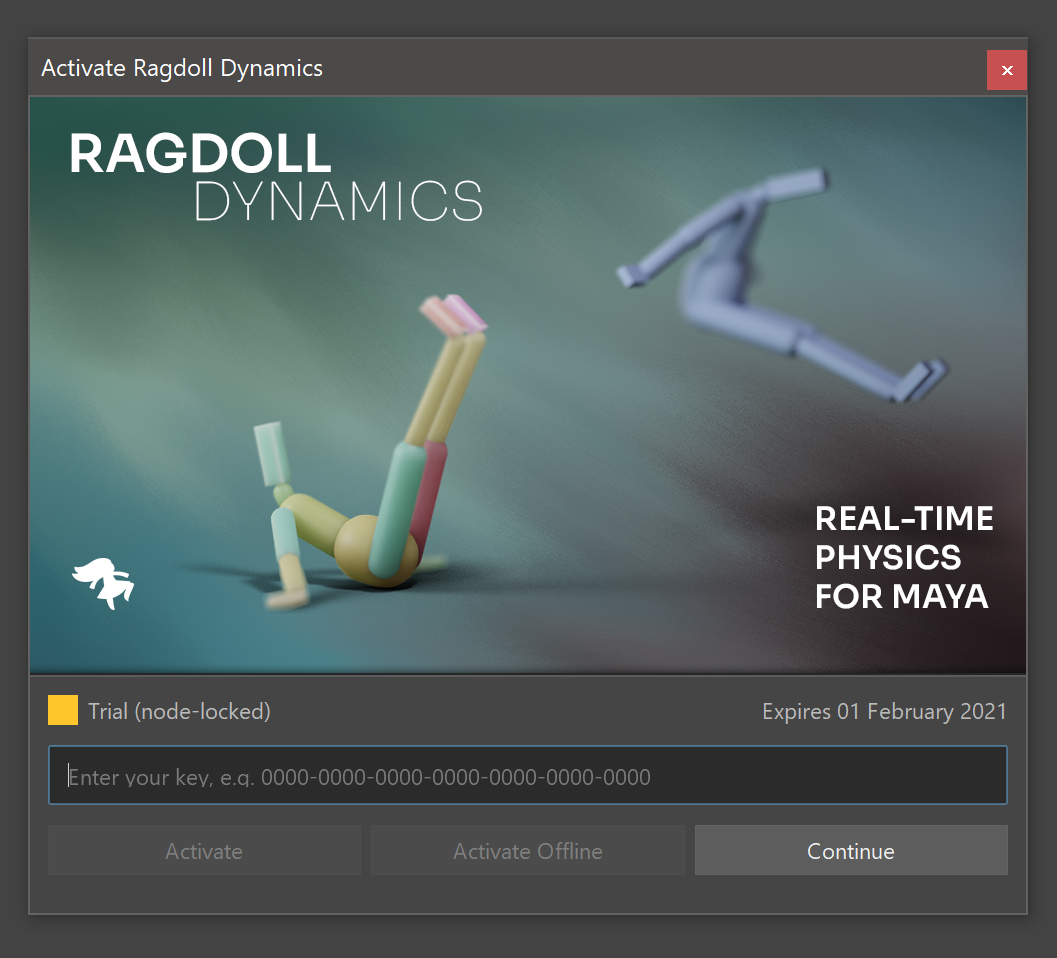Click the blue mannequin's outstretched hand
Screen dimensions: 1057x958
point(631,275)
